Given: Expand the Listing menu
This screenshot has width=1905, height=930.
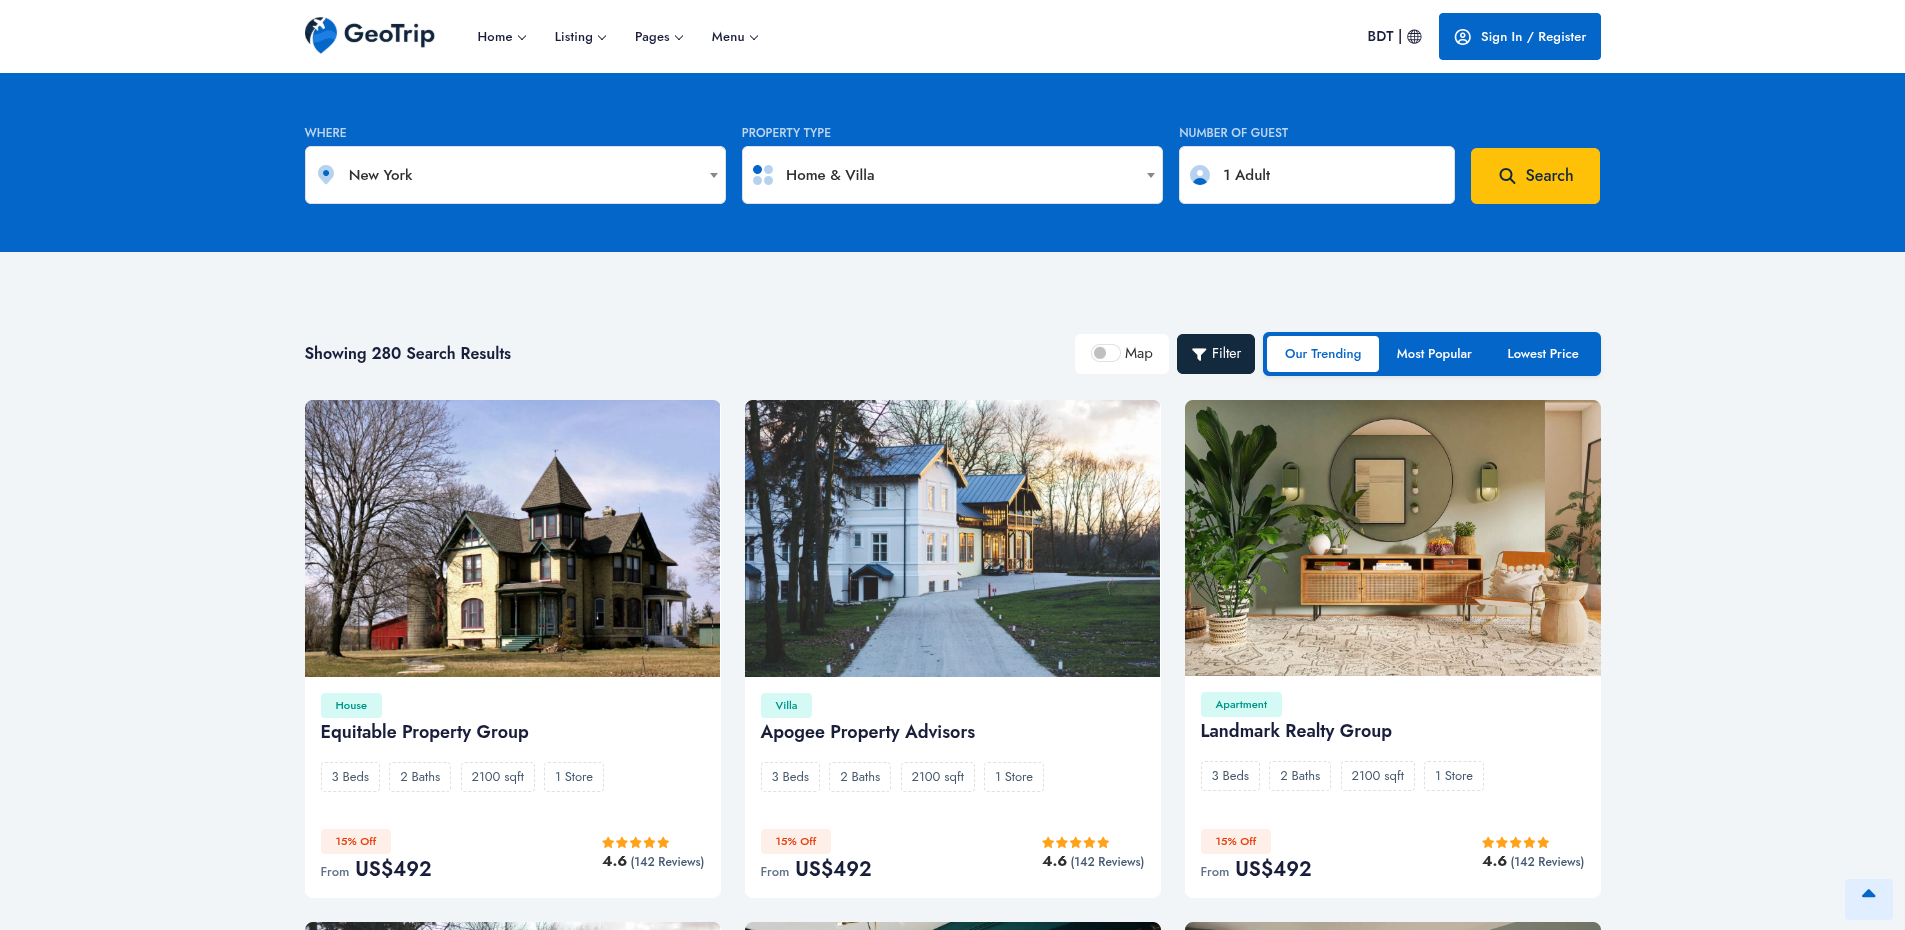Looking at the screenshot, I should 580,37.
